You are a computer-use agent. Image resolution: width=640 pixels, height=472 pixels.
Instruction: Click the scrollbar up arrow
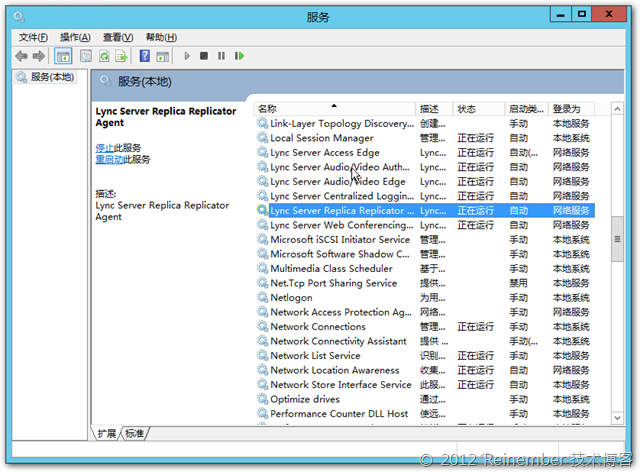(x=617, y=109)
